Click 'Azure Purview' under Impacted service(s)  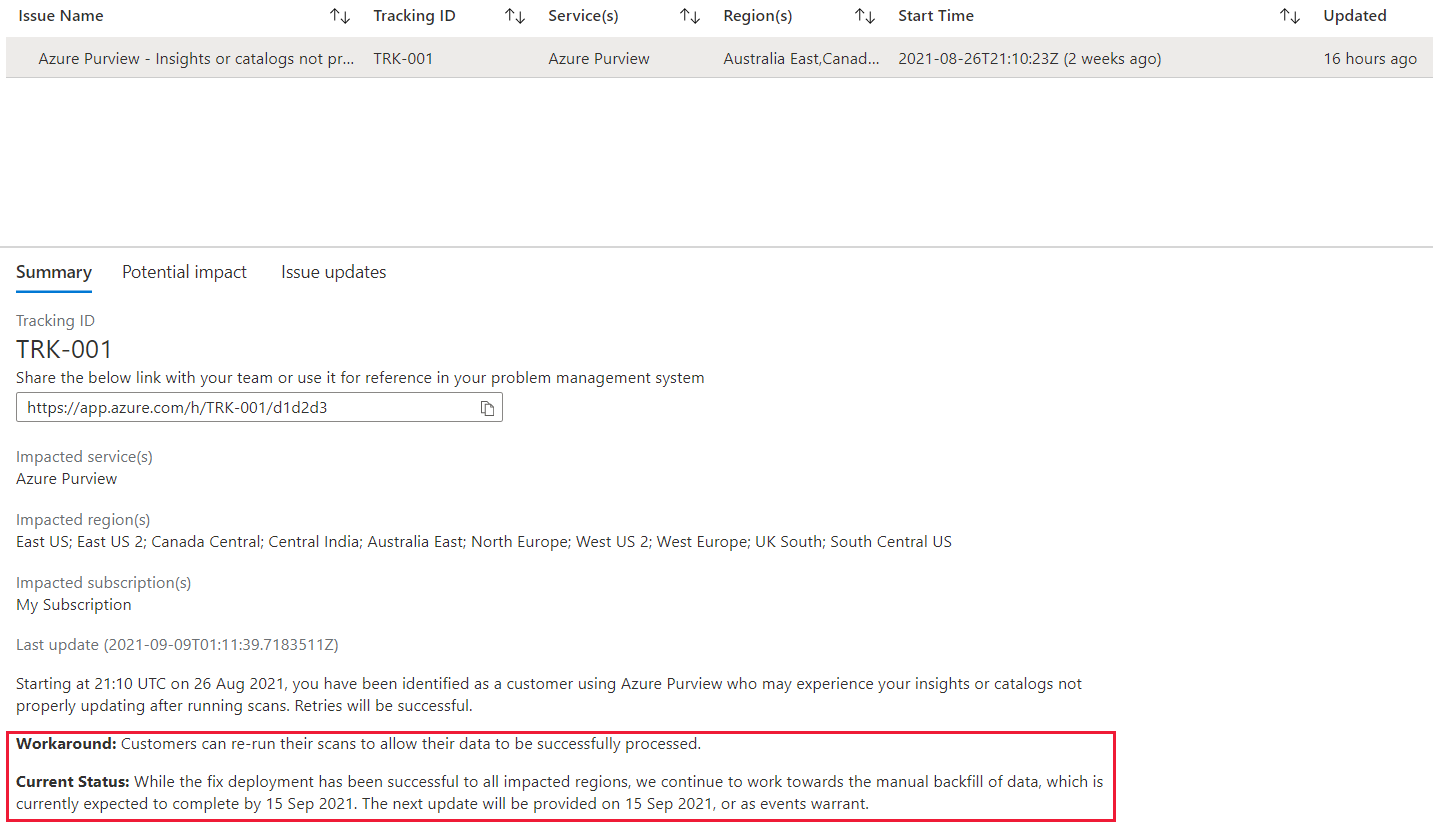tap(66, 479)
